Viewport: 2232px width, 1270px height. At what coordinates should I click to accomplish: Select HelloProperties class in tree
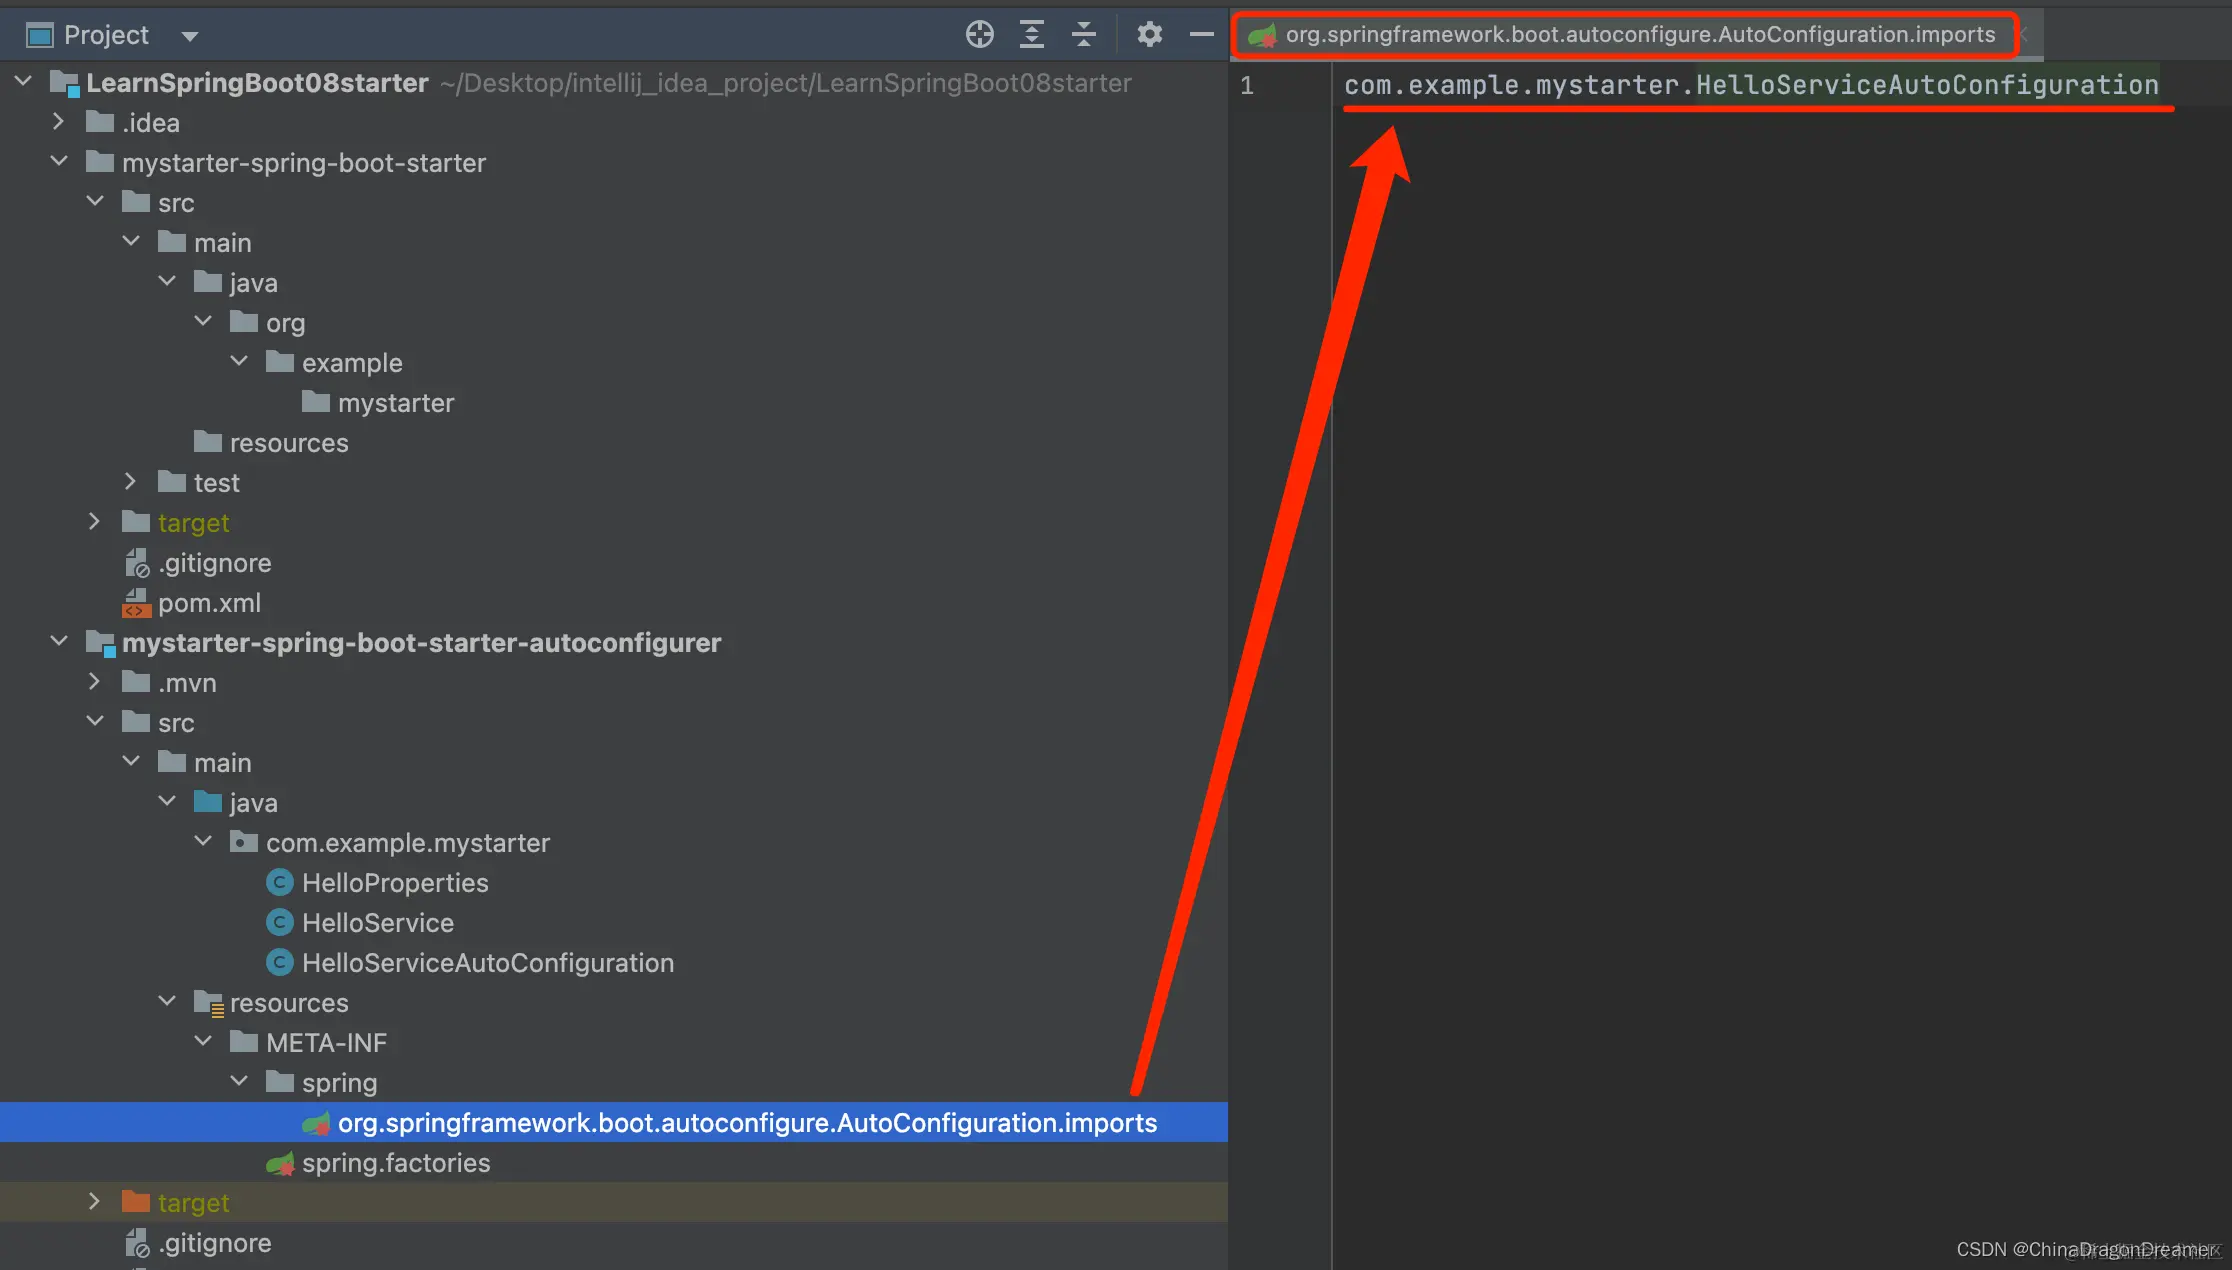[395, 883]
